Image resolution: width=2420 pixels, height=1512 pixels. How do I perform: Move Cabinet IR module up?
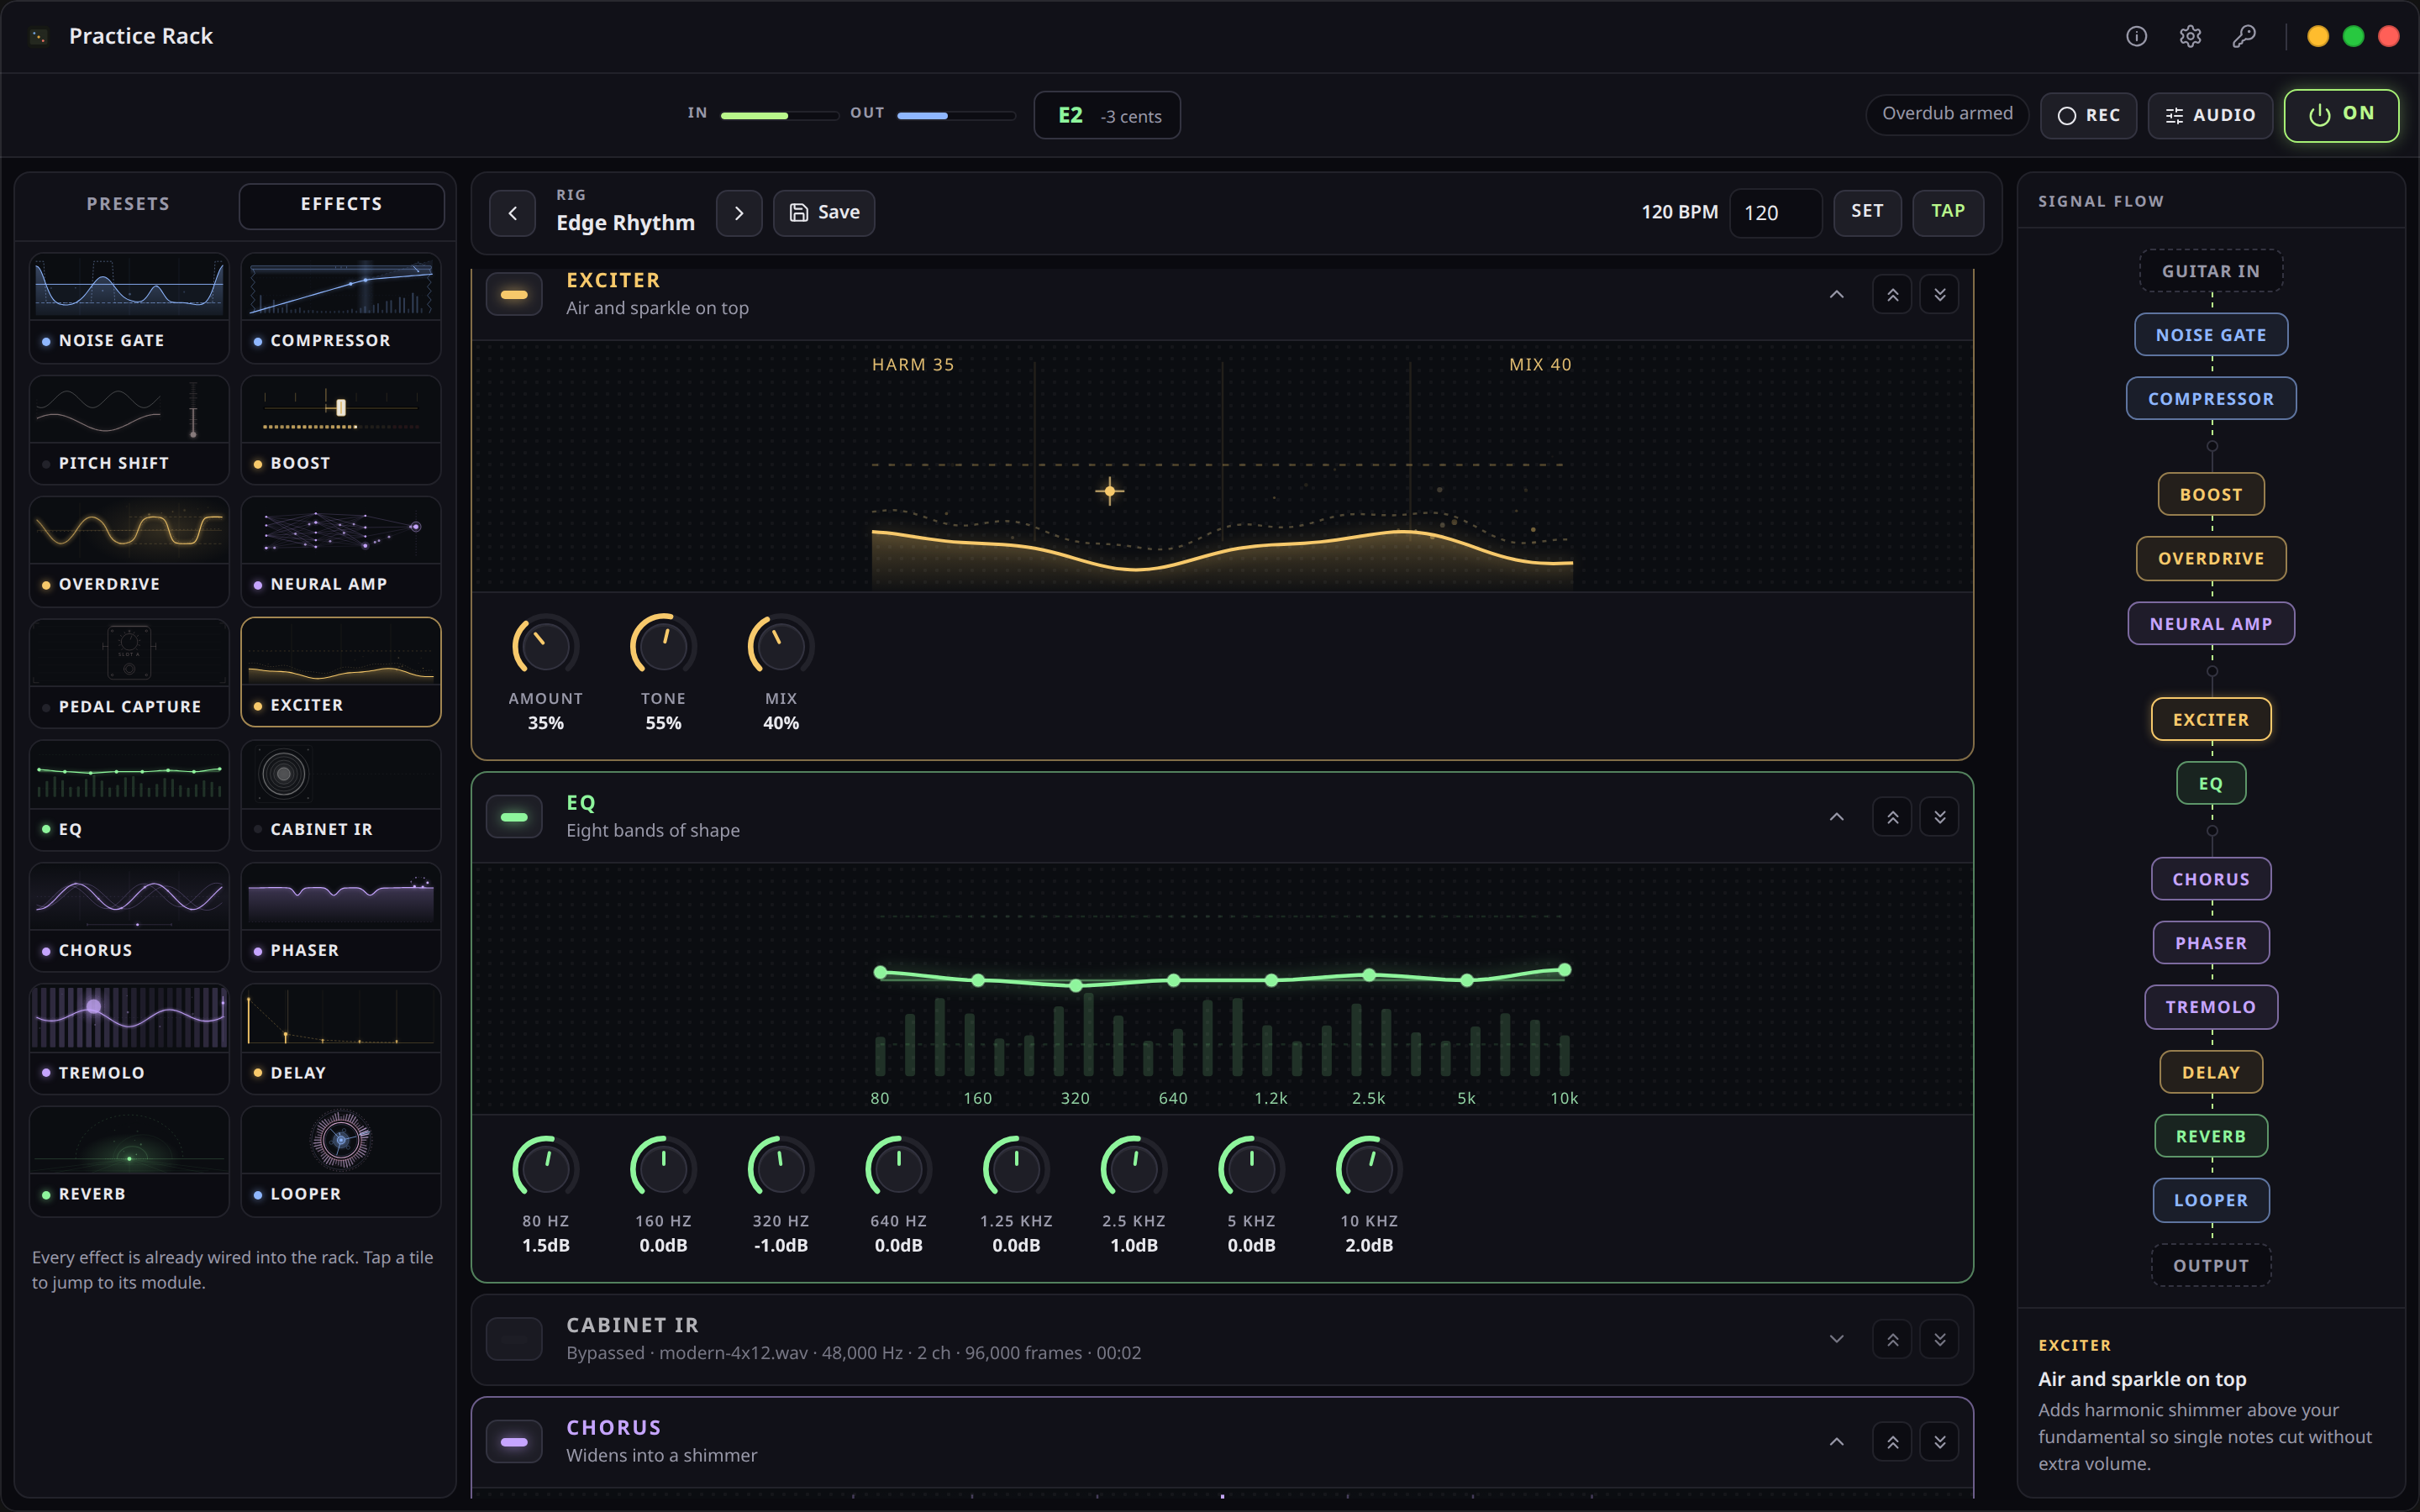pos(1892,1339)
